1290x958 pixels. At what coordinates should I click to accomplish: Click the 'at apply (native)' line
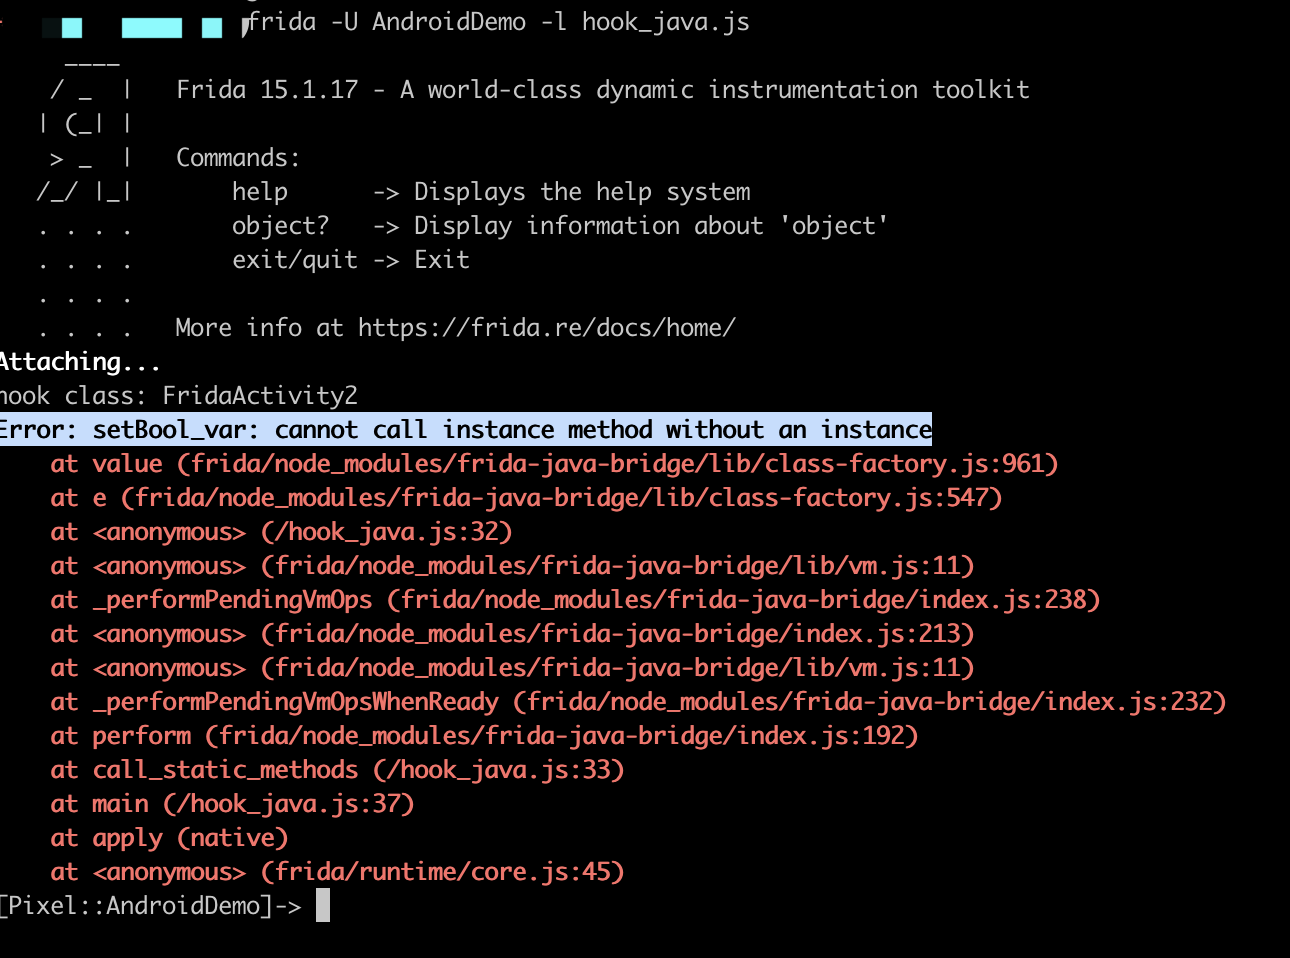pyautogui.click(x=169, y=838)
